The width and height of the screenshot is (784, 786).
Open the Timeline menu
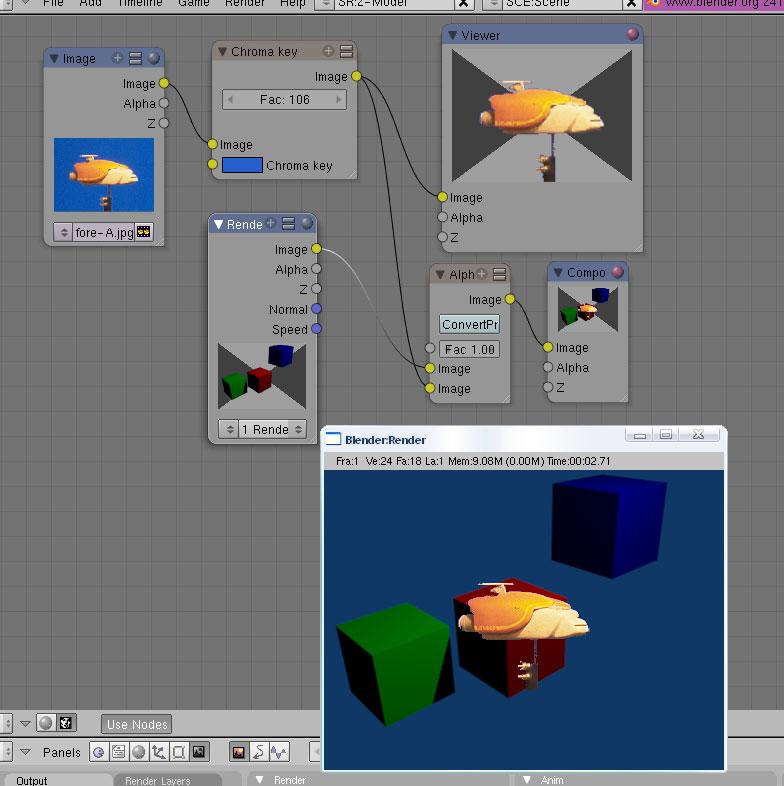click(x=140, y=4)
